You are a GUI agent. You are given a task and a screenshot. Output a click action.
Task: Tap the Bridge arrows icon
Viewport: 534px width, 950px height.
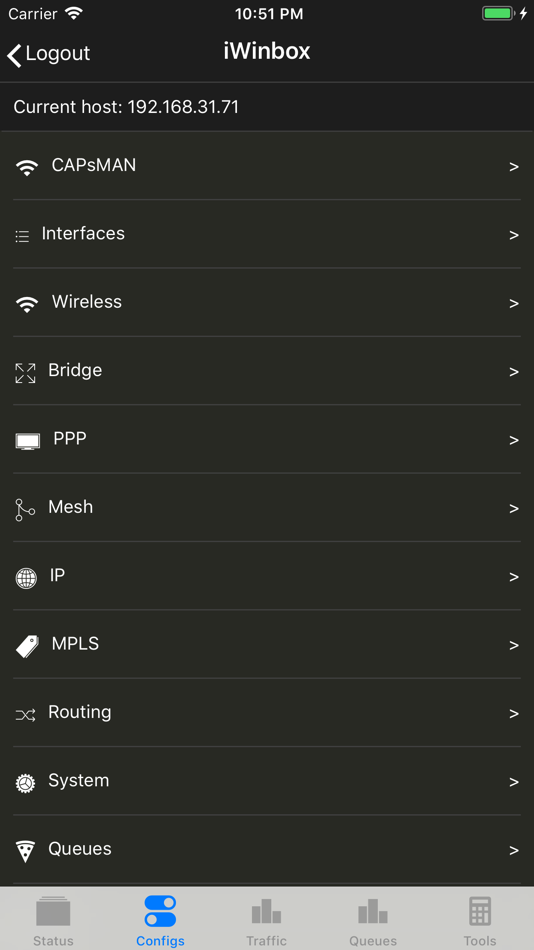[x=25, y=373]
